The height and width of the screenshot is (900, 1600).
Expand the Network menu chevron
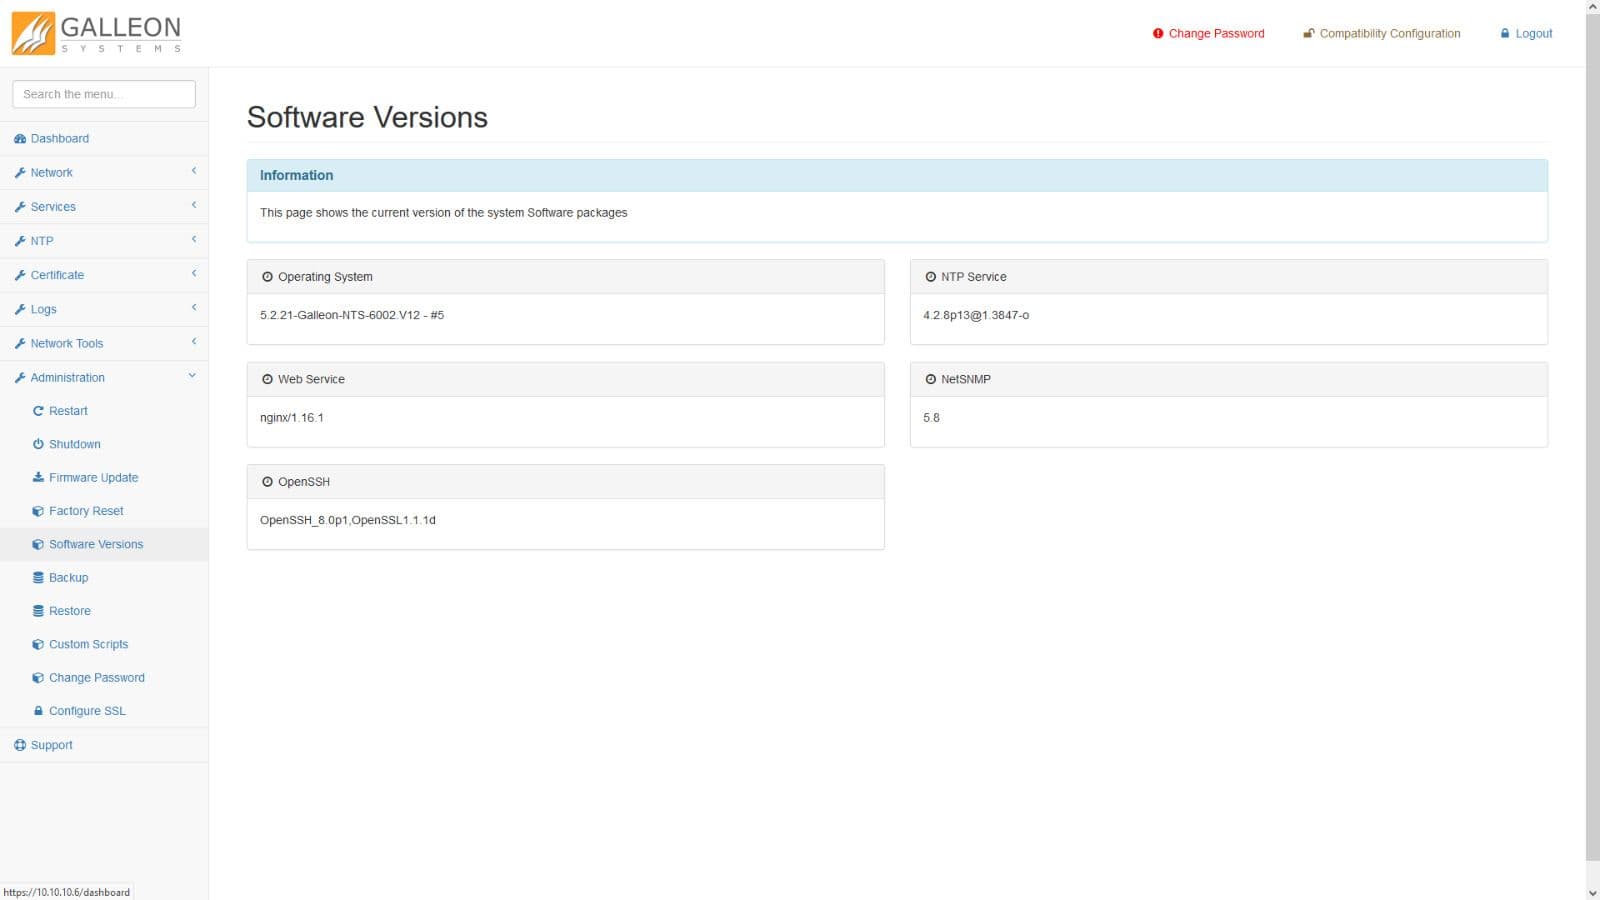(193, 172)
